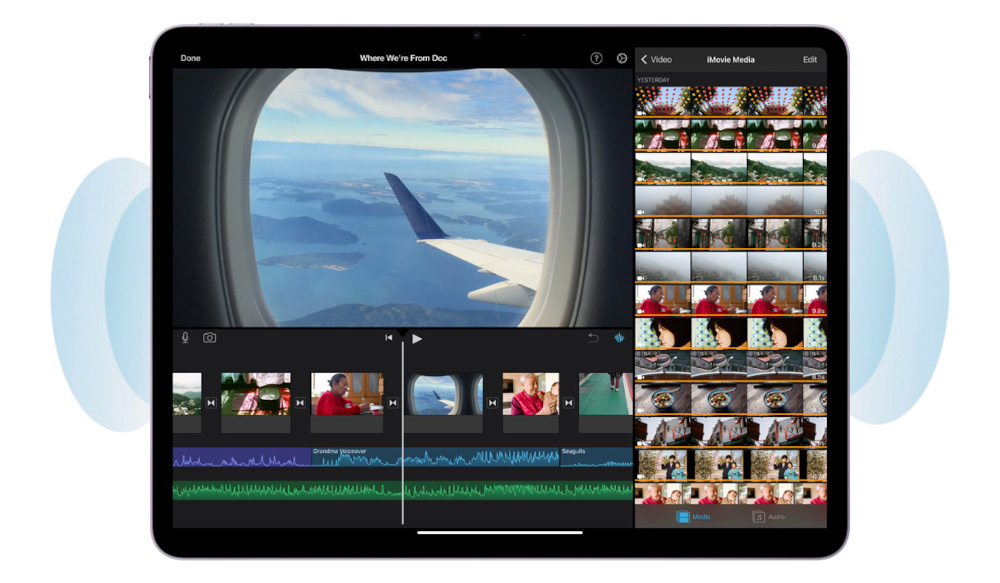
Task: Click the undo arrow icon
Action: point(593,338)
